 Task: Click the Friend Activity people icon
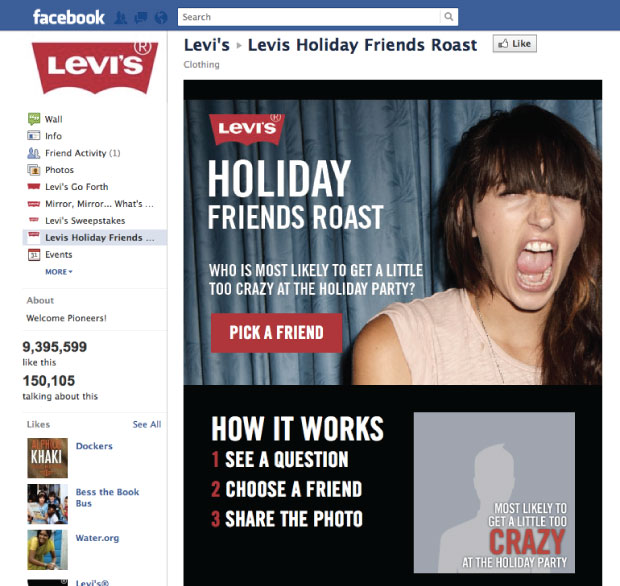pos(34,153)
